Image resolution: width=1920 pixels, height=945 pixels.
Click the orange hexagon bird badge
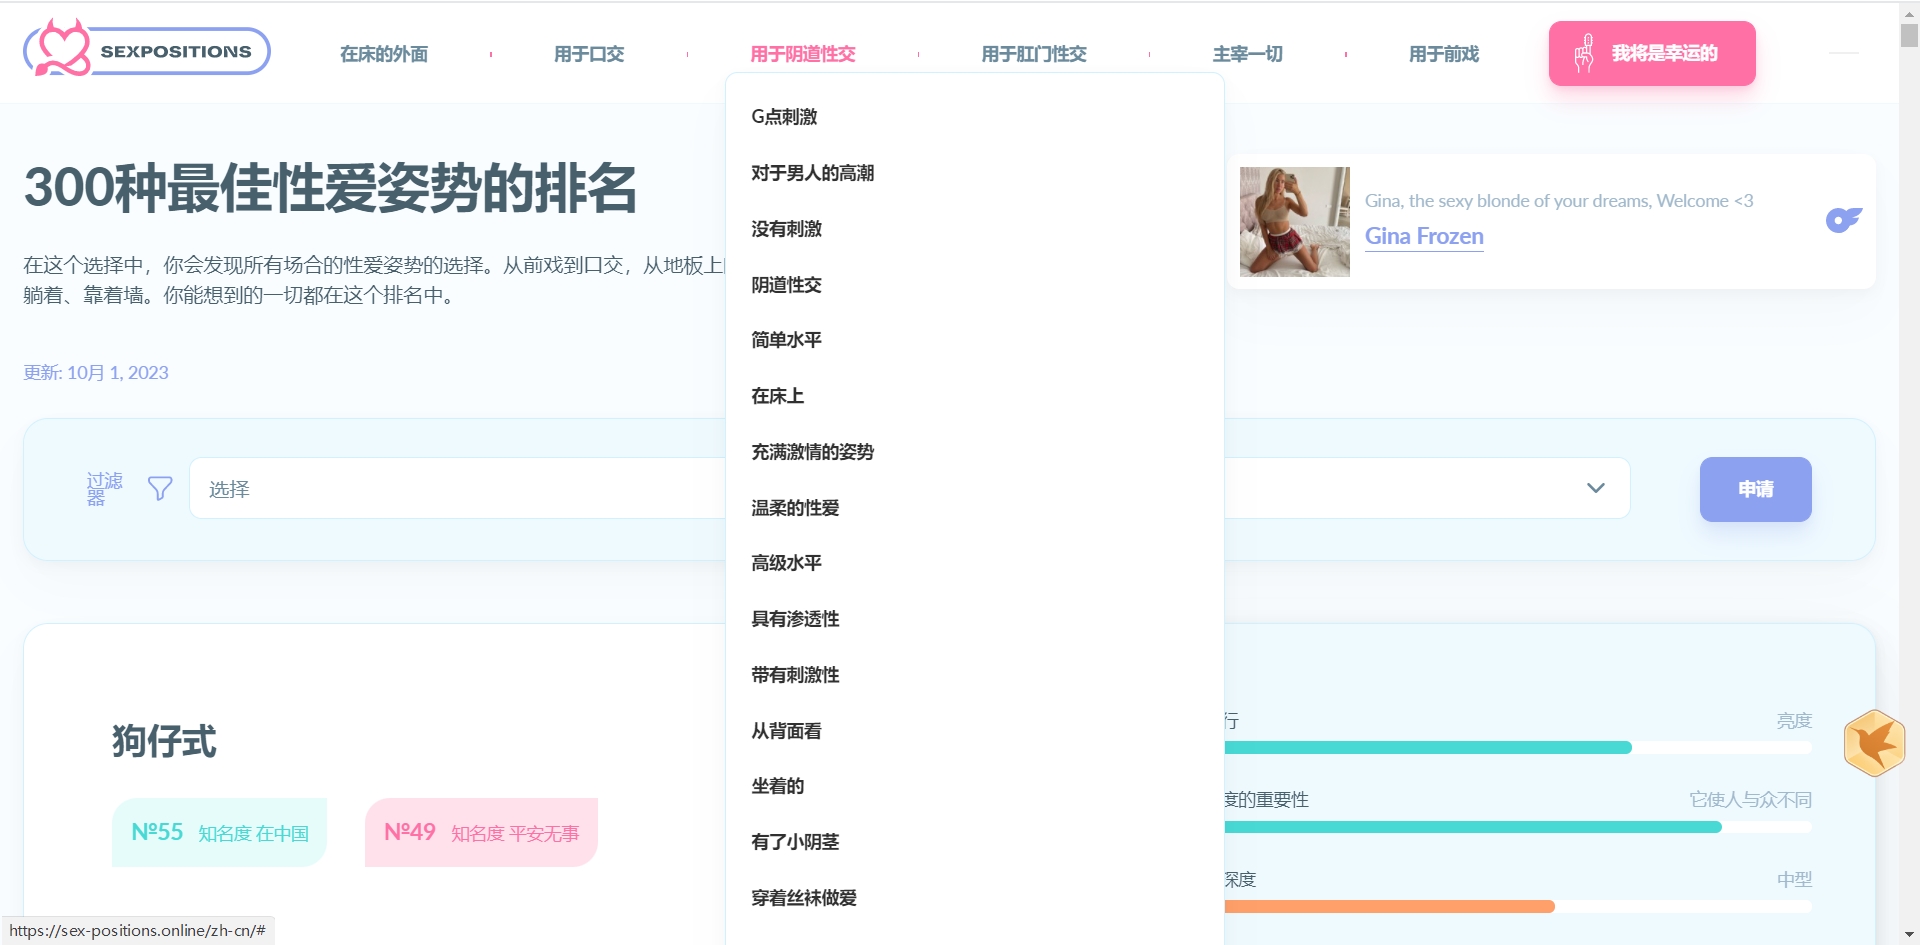(x=1874, y=743)
